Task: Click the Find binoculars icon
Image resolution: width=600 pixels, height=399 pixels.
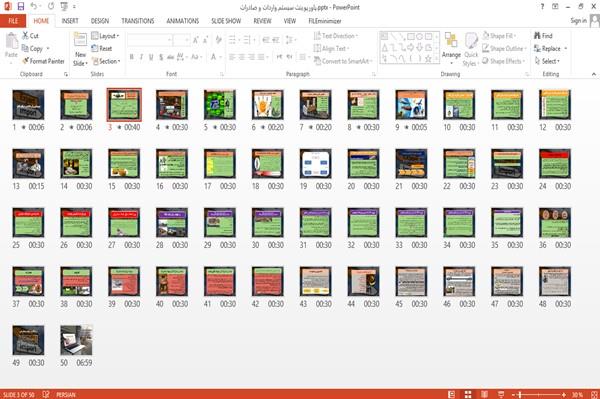Action: tap(537, 36)
